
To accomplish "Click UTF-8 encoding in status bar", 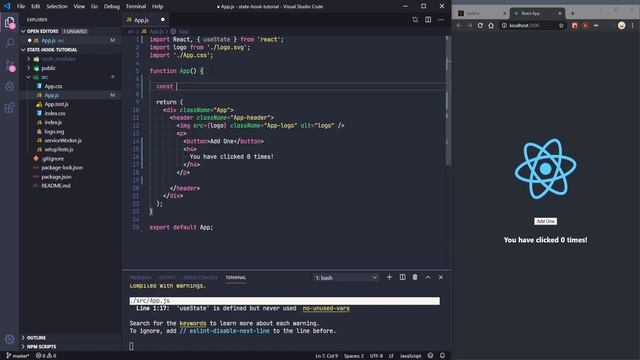I will coord(376,356).
